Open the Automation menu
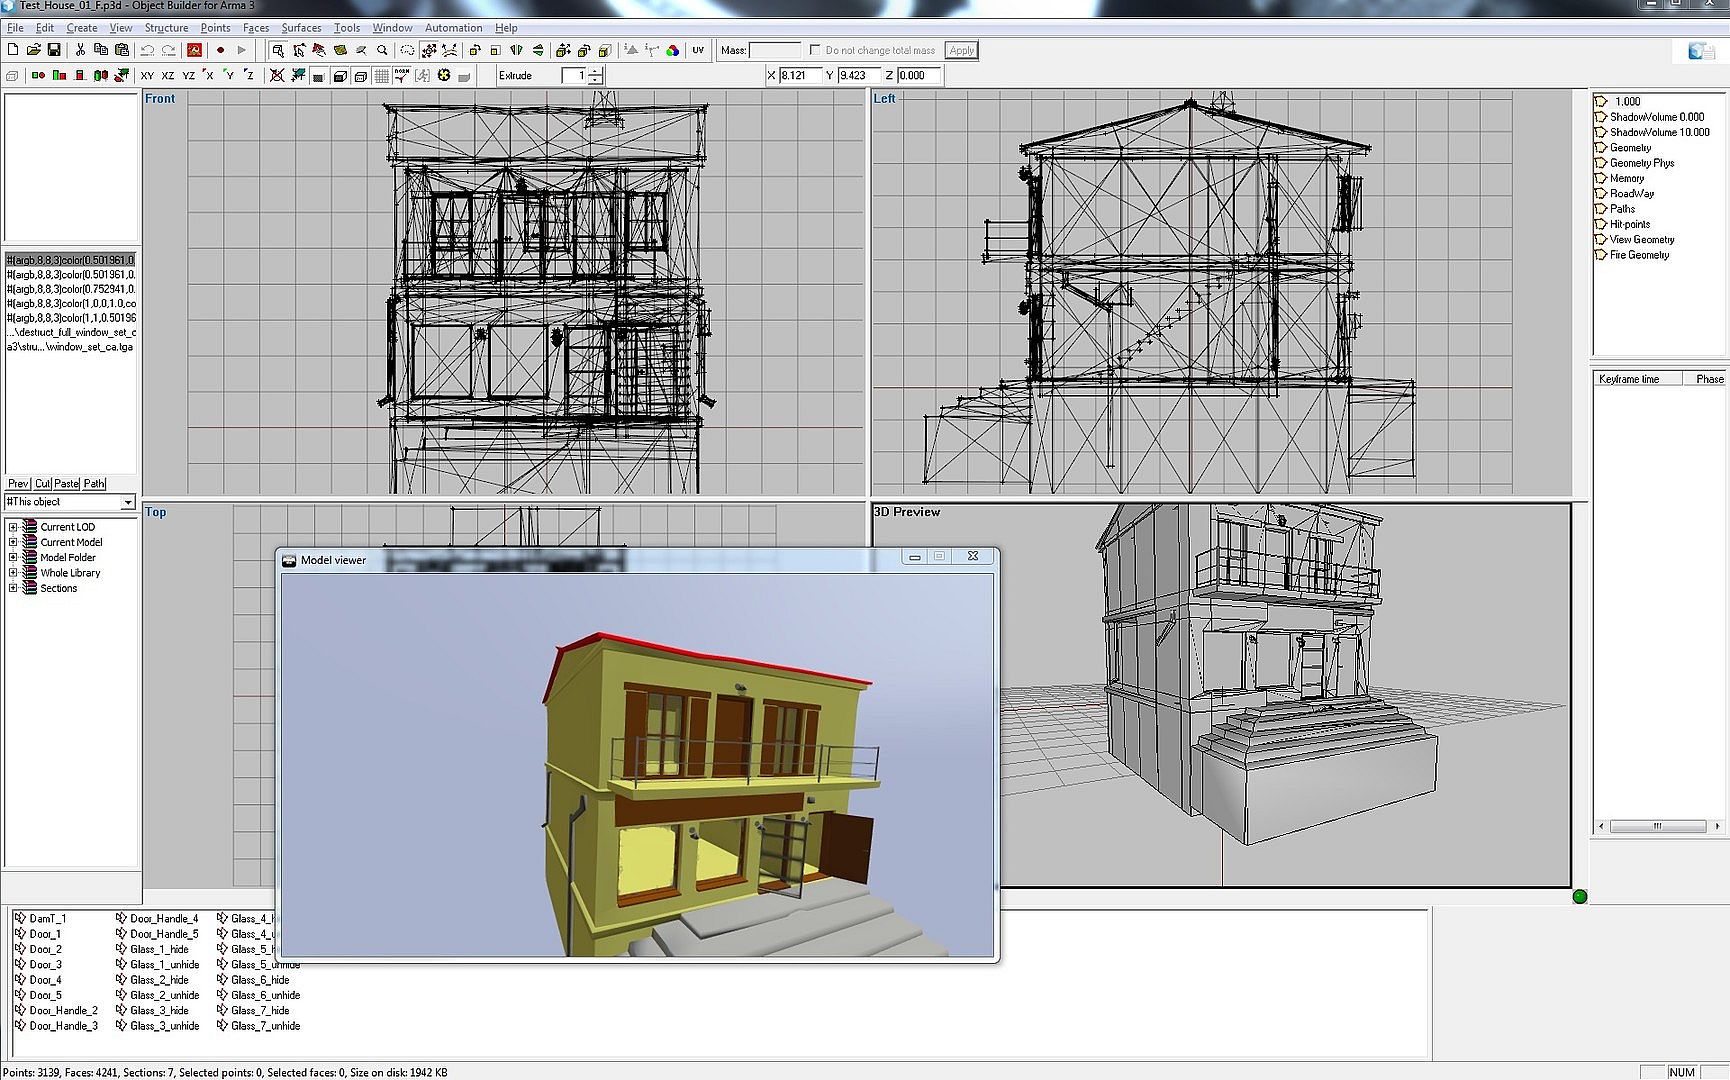1730x1080 pixels. click(453, 28)
